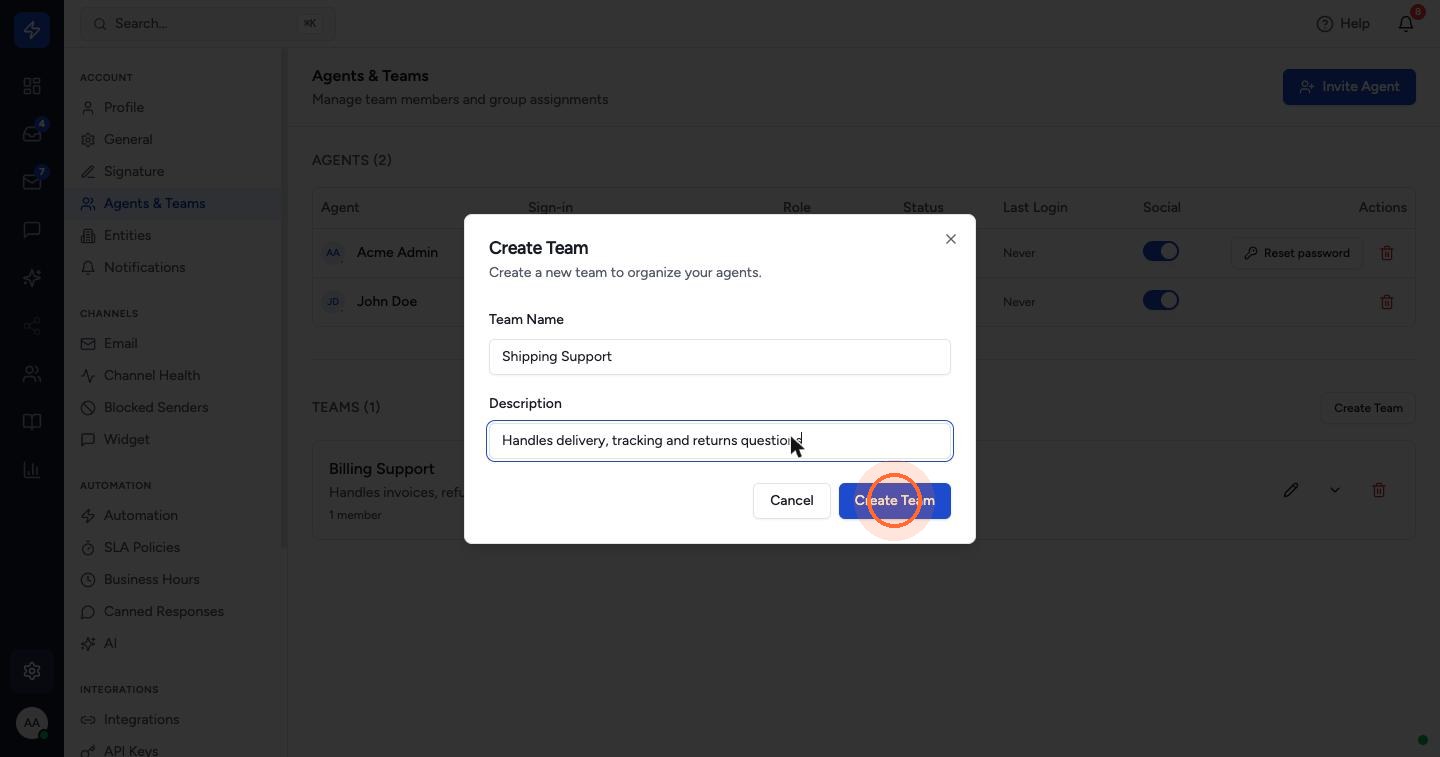Reset password for Acme Admin
The image size is (1440, 757).
(x=1297, y=253)
